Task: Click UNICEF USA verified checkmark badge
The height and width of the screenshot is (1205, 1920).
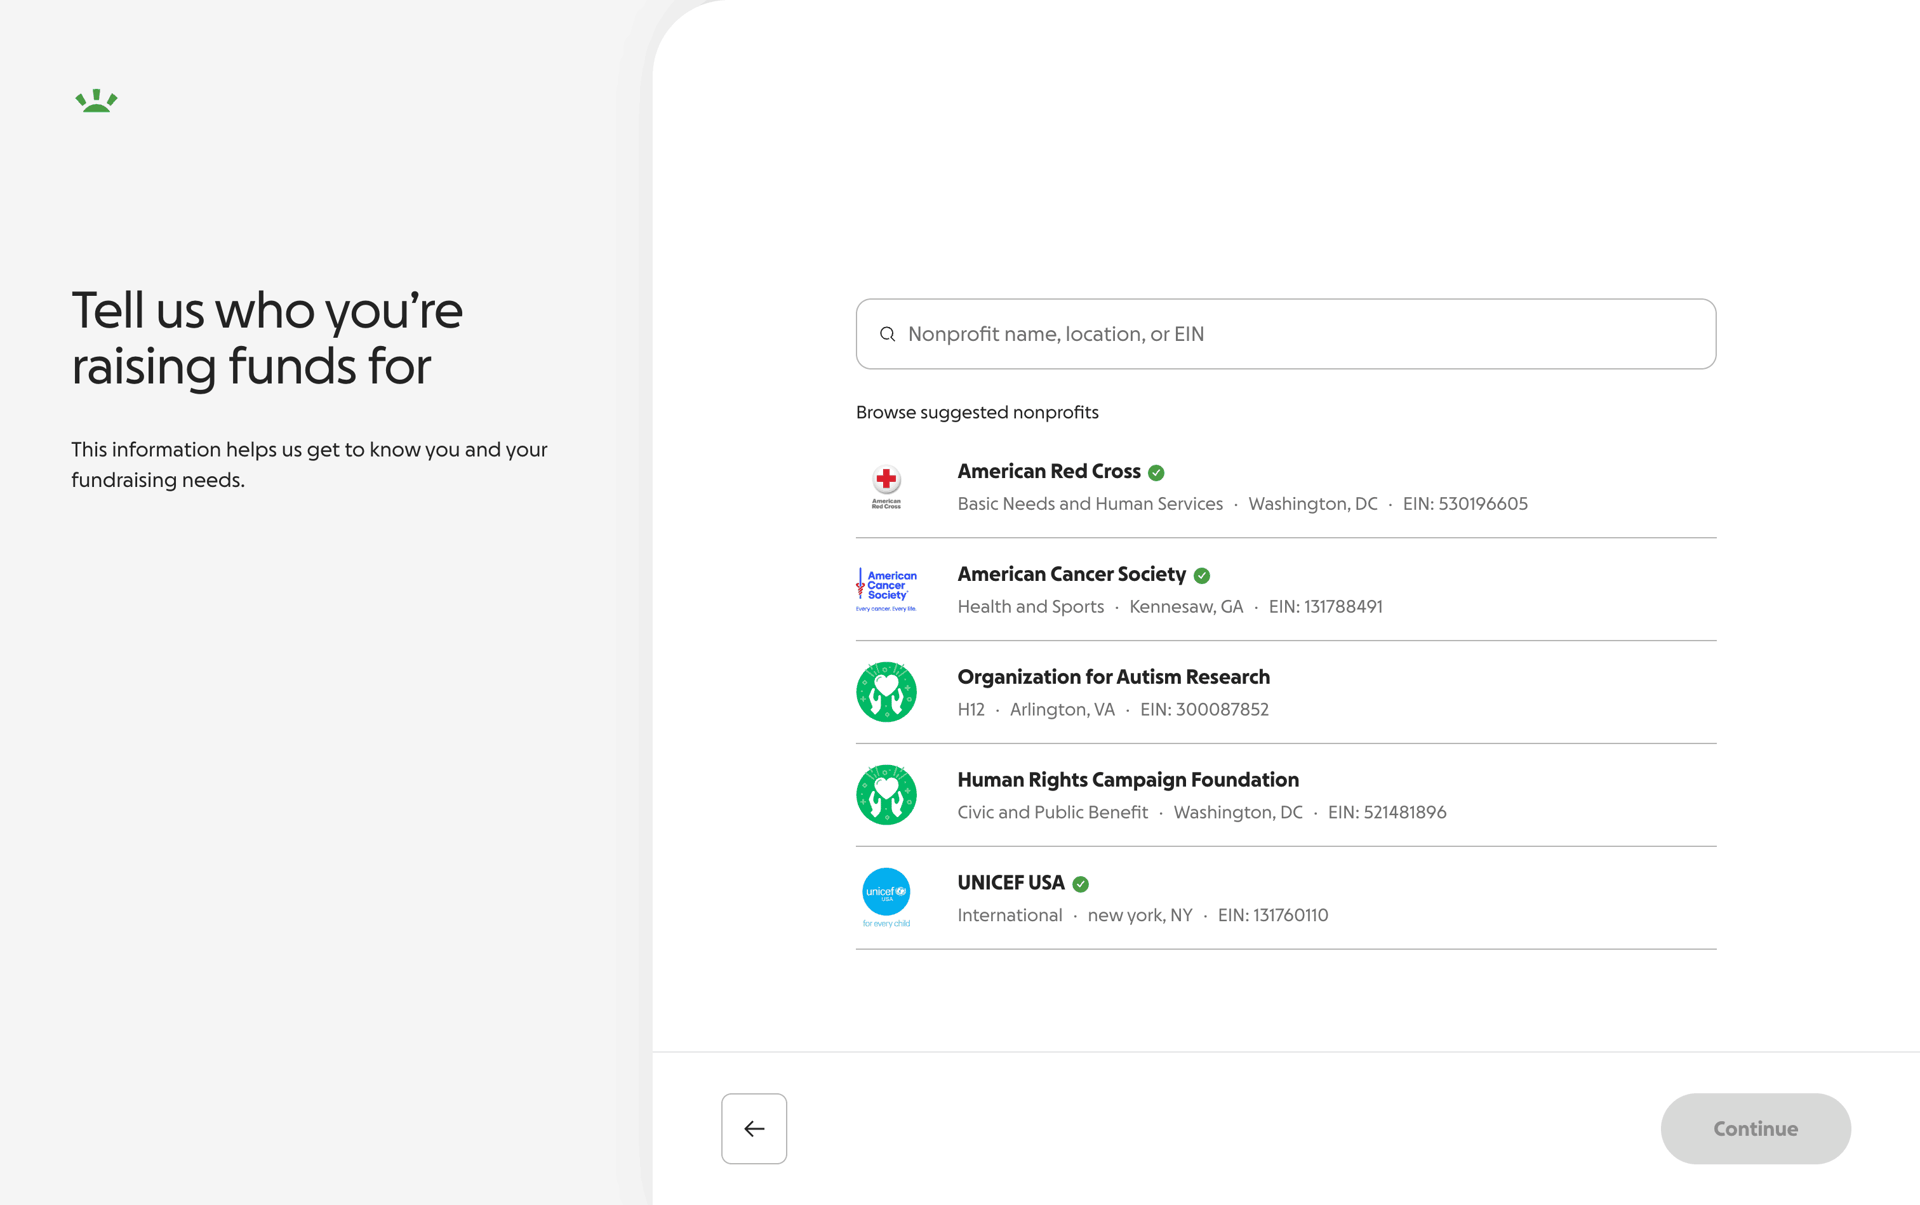Action: coord(1080,884)
